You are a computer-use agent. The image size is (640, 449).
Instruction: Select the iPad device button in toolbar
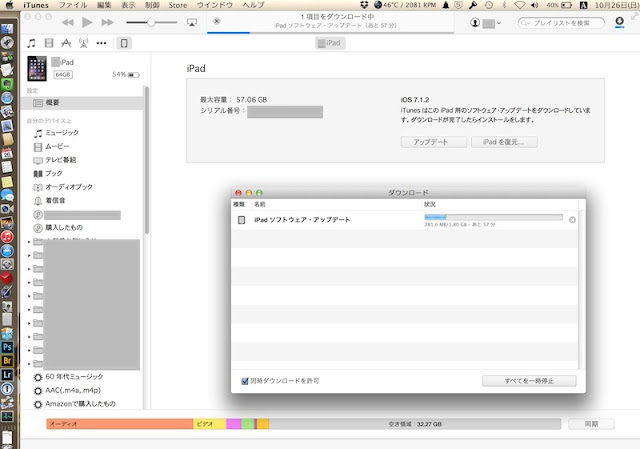[x=124, y=43]
